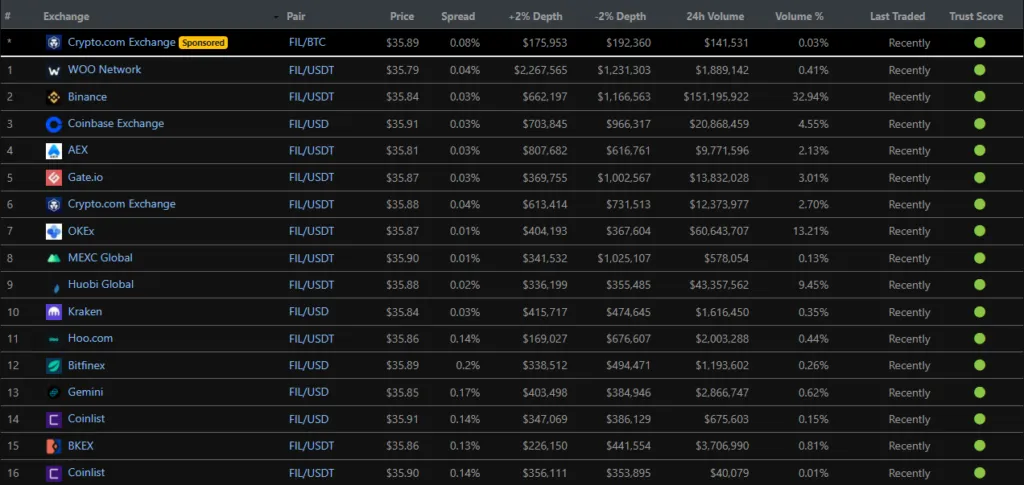
Task: Sort by the Price column header
Action: 402,16
